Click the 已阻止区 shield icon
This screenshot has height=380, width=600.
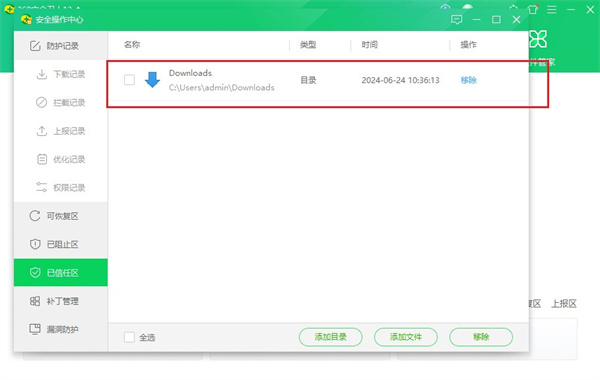click(35, 244)
